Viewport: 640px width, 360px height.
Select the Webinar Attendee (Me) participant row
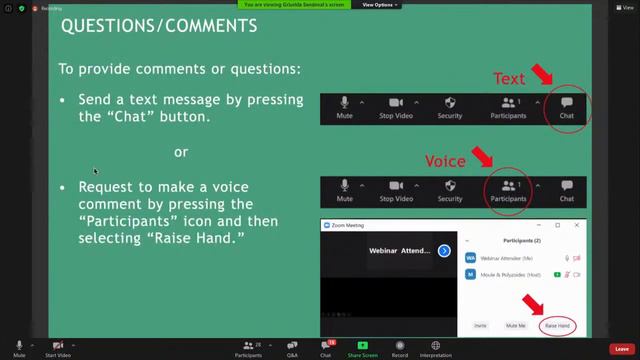[x=522, y=258]
